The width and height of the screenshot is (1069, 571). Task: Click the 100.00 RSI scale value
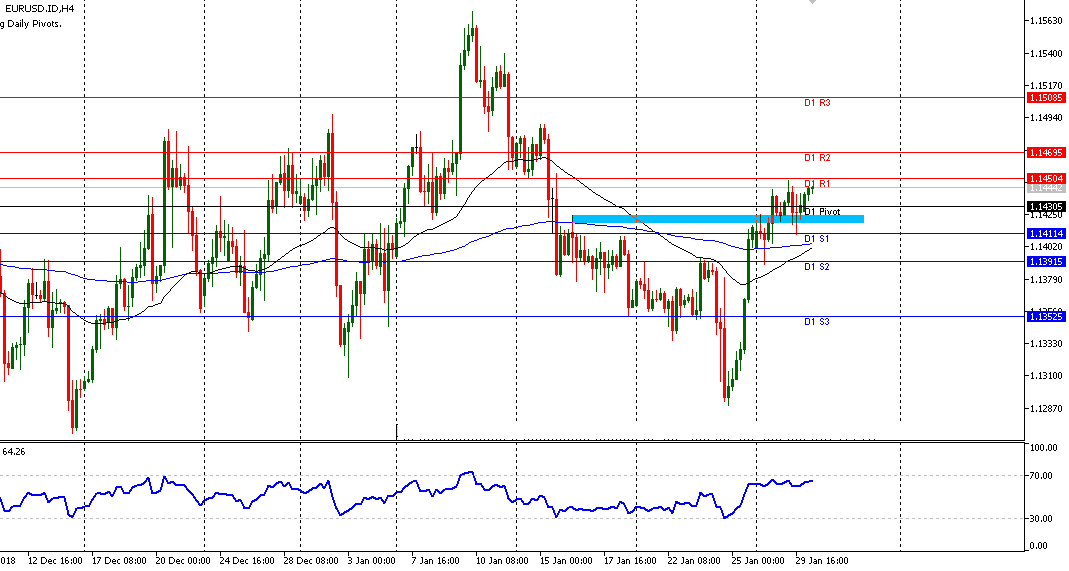(x=1044, y=448)
